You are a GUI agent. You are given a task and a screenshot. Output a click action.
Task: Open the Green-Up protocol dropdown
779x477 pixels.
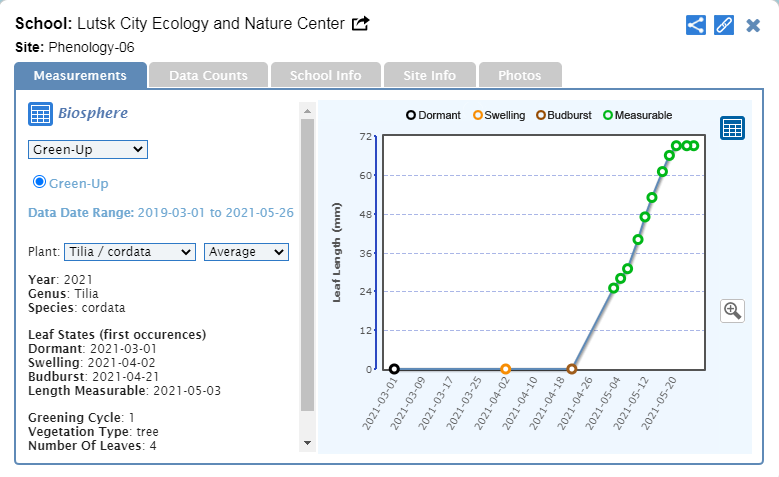click(x=87, y=149)
